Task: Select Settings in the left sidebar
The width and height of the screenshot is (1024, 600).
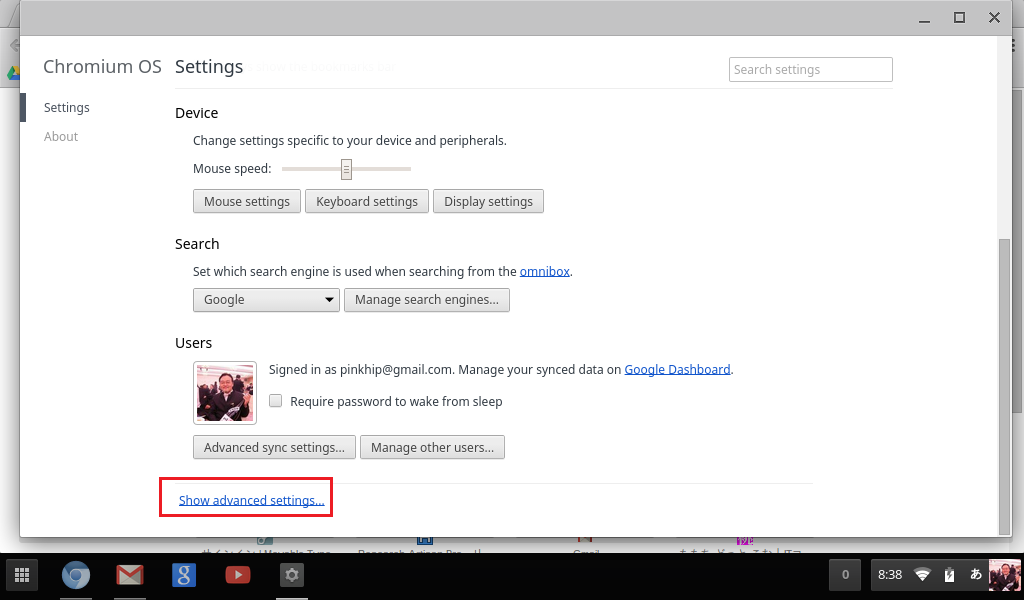Action: point(67,108)
